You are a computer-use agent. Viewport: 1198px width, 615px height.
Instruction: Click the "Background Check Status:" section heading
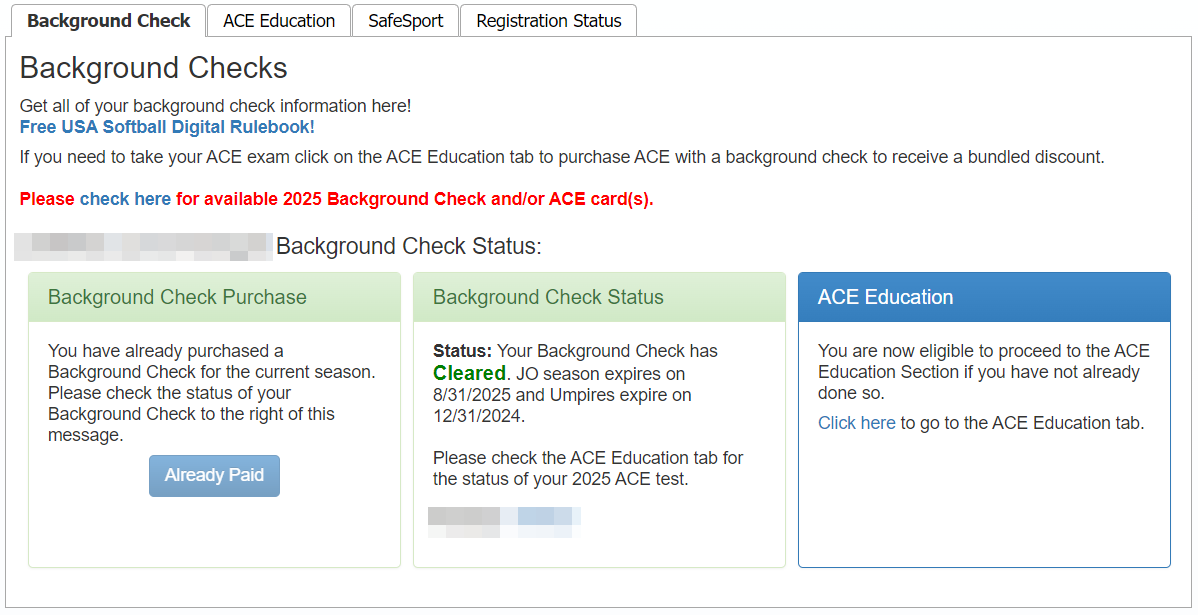(x=408, y=246)
